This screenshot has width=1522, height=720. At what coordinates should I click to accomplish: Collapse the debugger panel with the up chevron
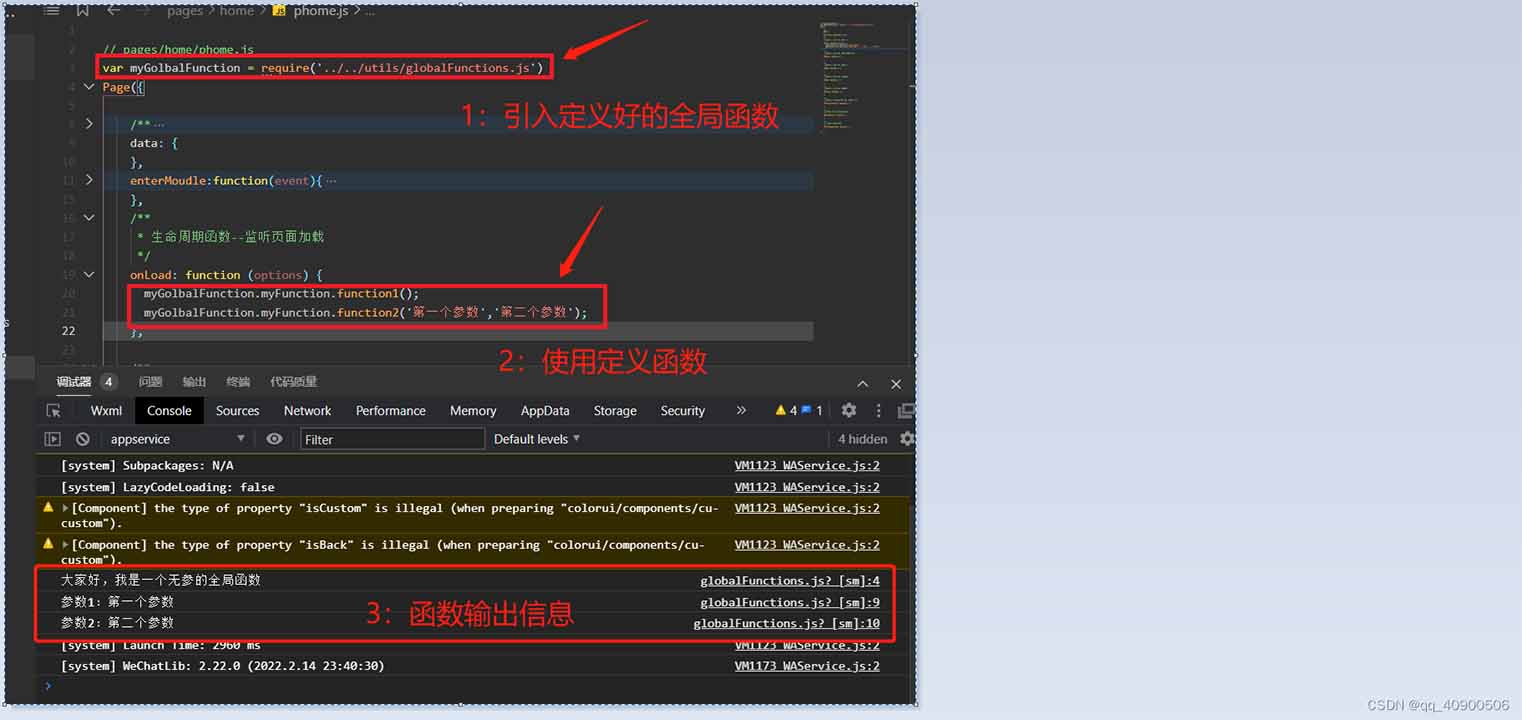click(863, 384)
